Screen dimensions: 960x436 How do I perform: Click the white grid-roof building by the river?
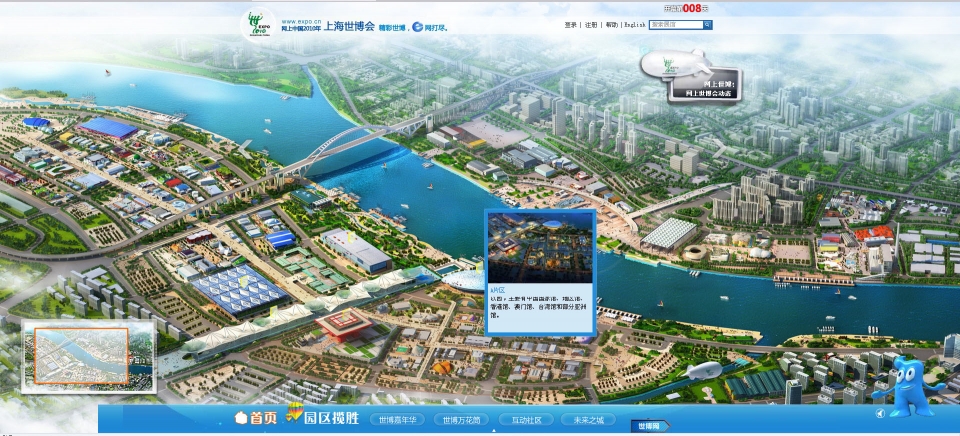669,233
